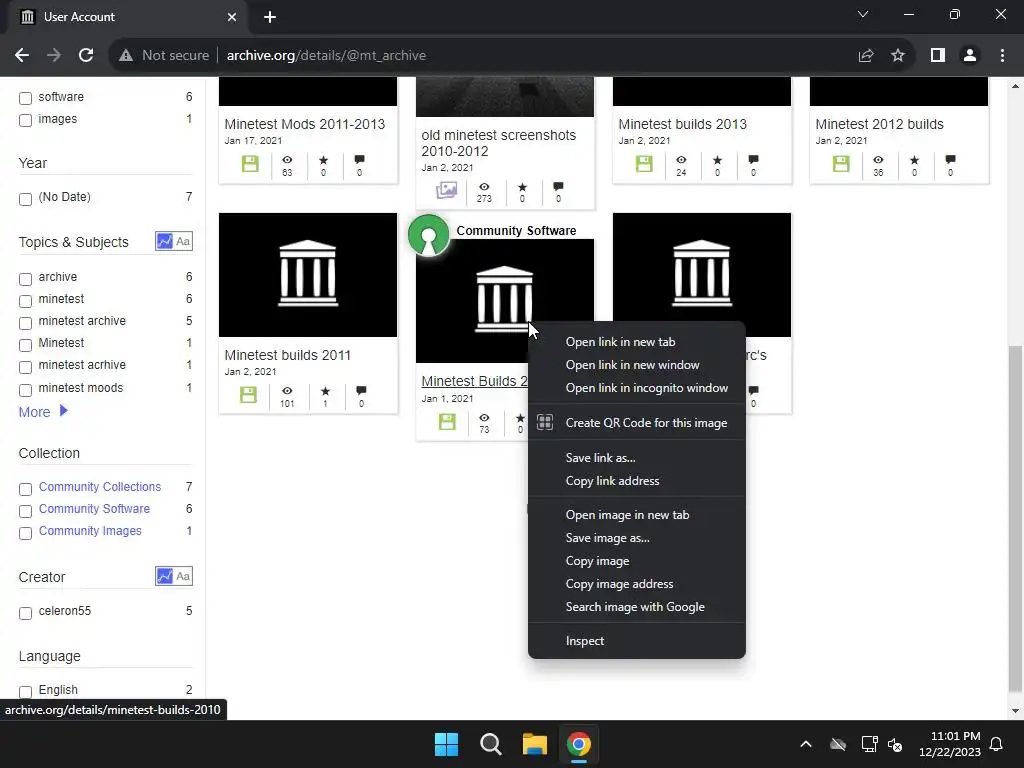Image resolution: width=1024 pixels, height=768 pixels.
Task: Open the Community Software collection link
Action: (94, 508)
